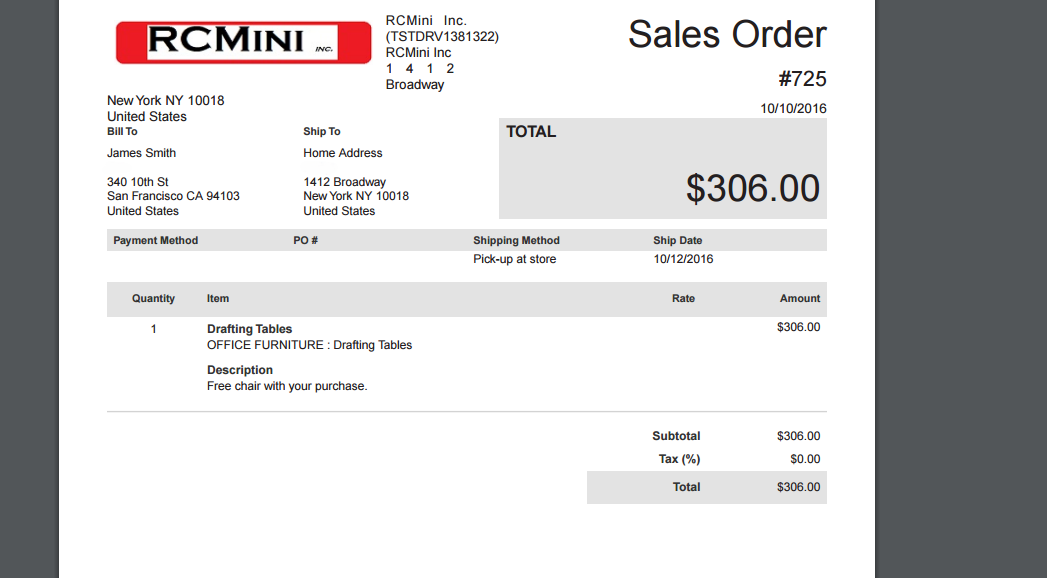Select the Shipping Method header
The height and width of the screenshot is (578, 1047).
516,240
